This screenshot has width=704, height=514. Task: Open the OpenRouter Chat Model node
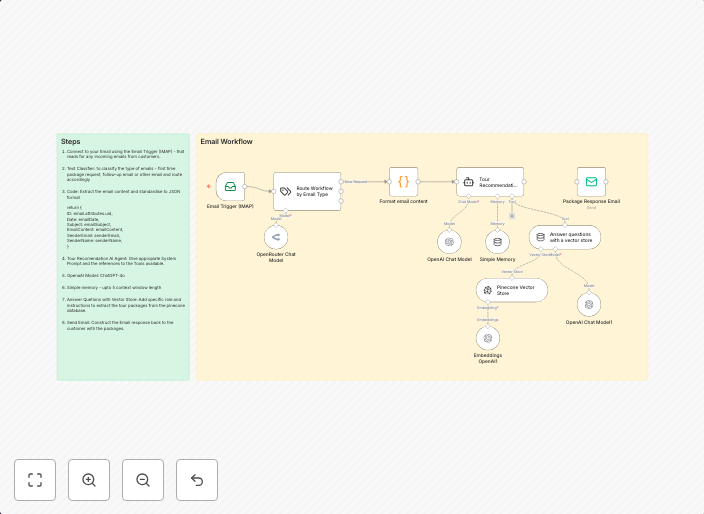coord(276,237)
